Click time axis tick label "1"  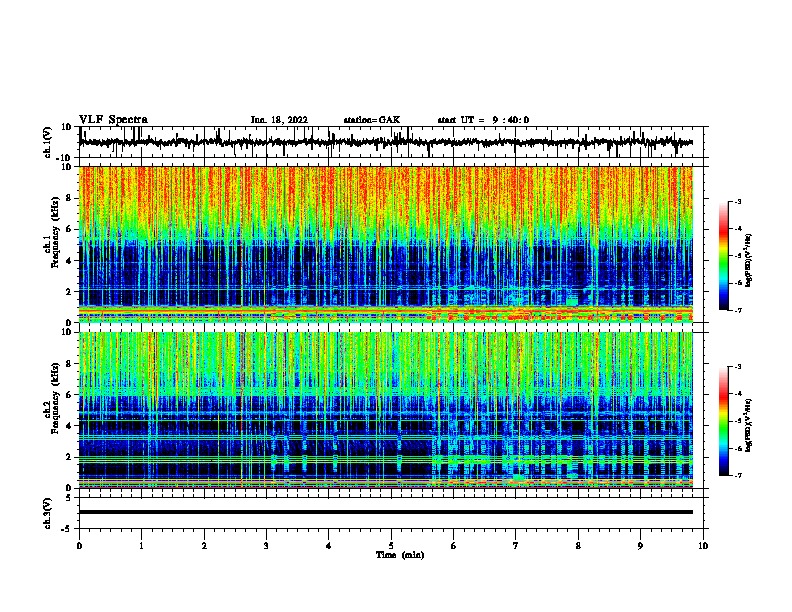141,546
